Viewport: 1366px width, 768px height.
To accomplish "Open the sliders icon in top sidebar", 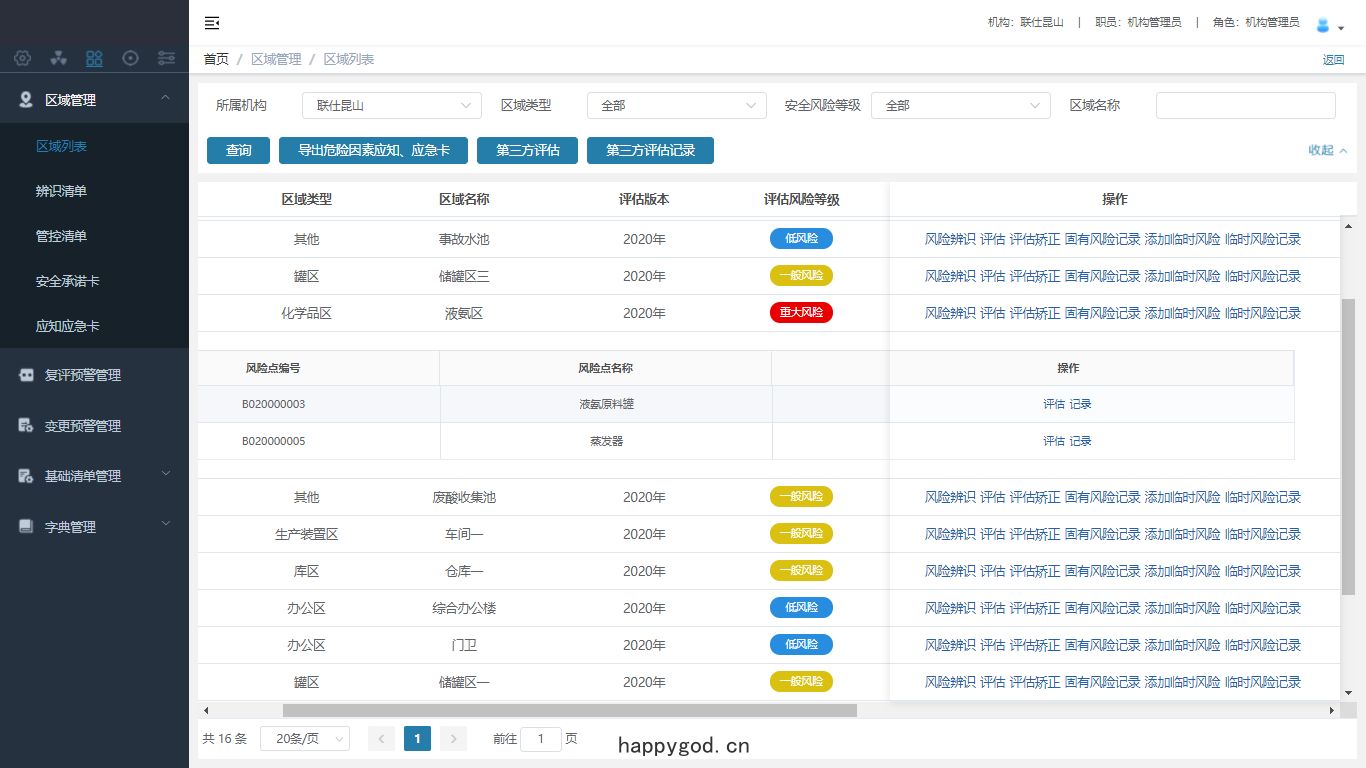I will coord(166,58).
